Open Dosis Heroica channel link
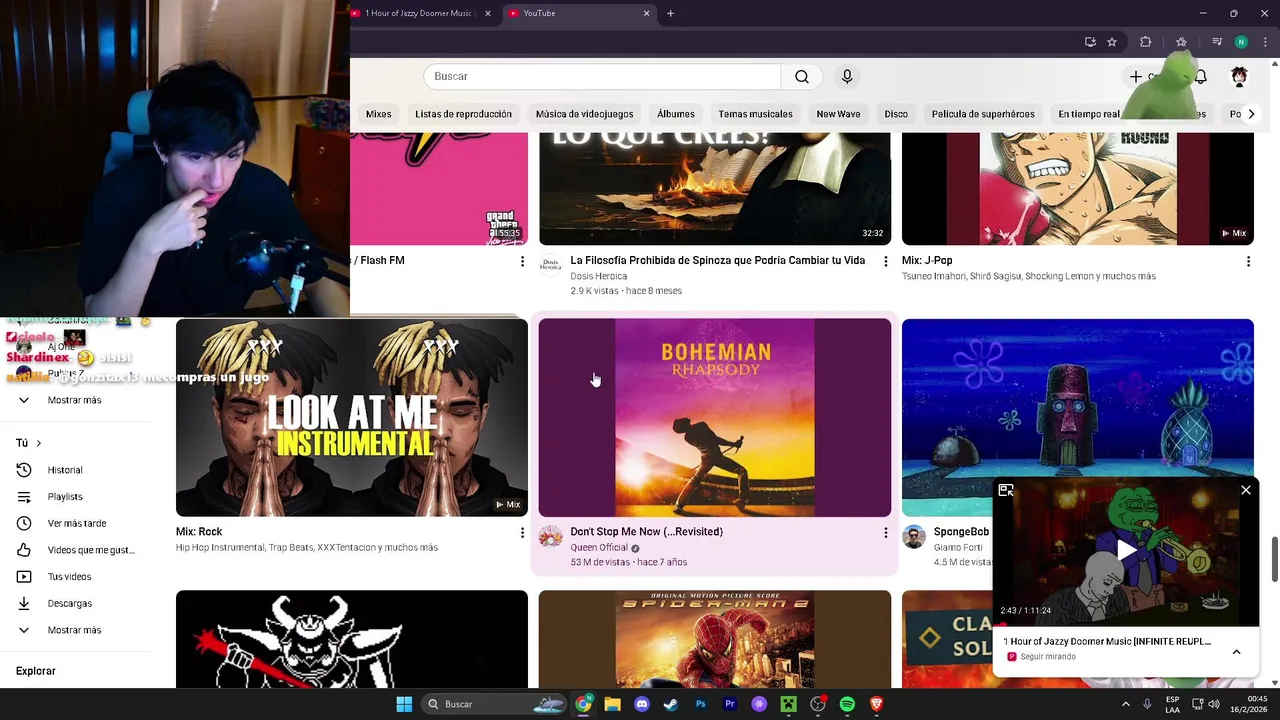Screen dimensions: 1280x720 (x=599, y=276)
